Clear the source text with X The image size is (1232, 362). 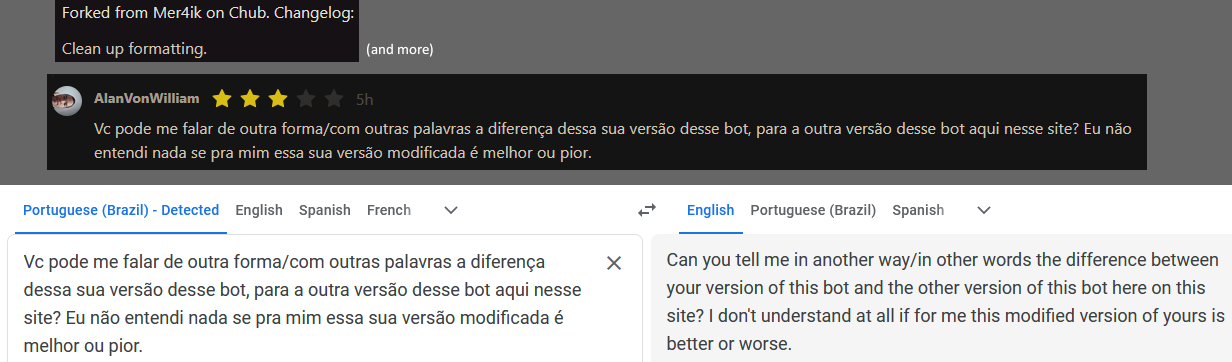(614, 263)
